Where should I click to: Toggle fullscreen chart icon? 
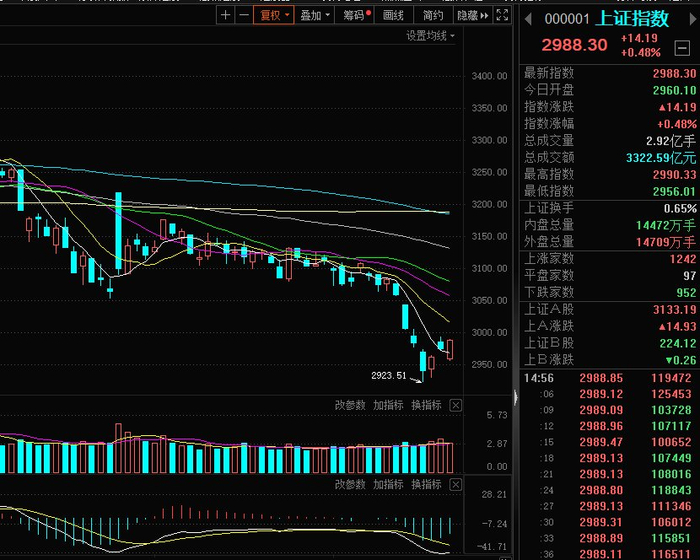click(502, 15)
